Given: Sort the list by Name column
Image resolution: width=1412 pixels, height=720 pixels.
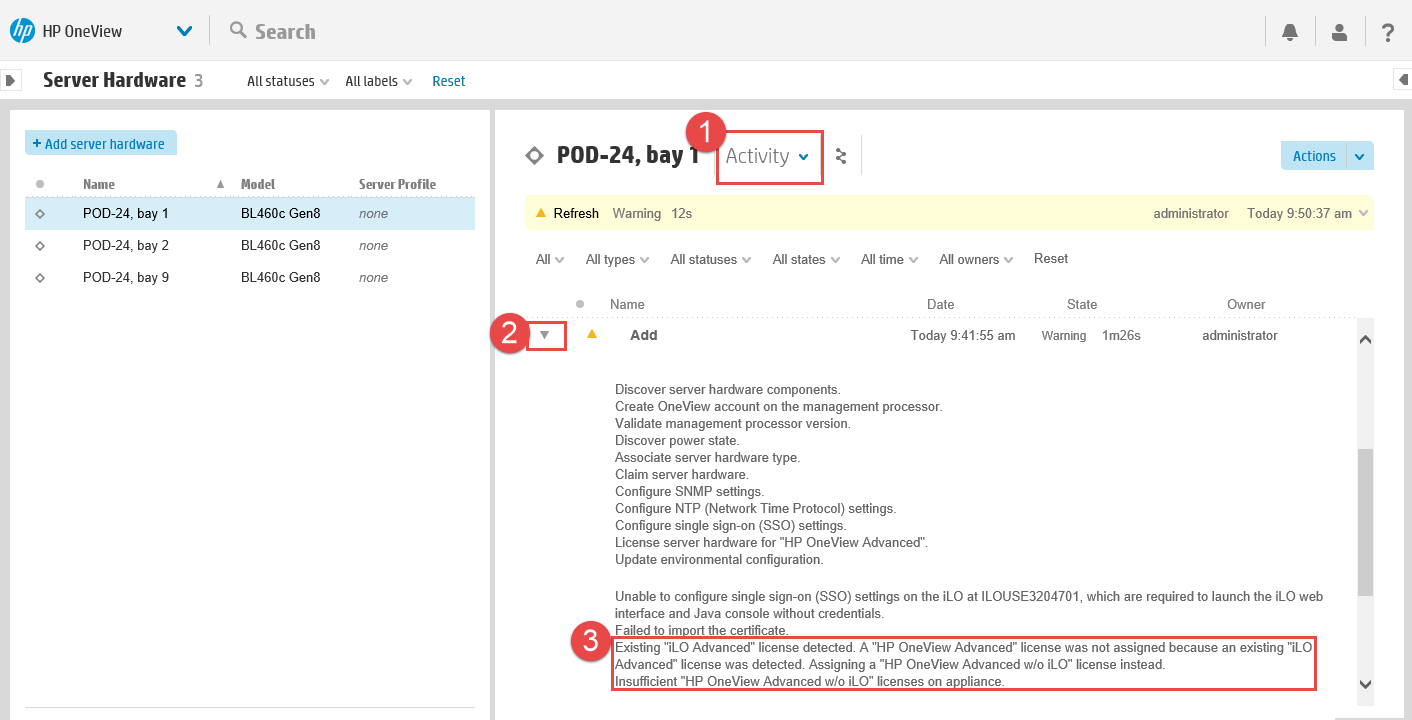Looking at the screenshot, I should [x=99, y=184].
